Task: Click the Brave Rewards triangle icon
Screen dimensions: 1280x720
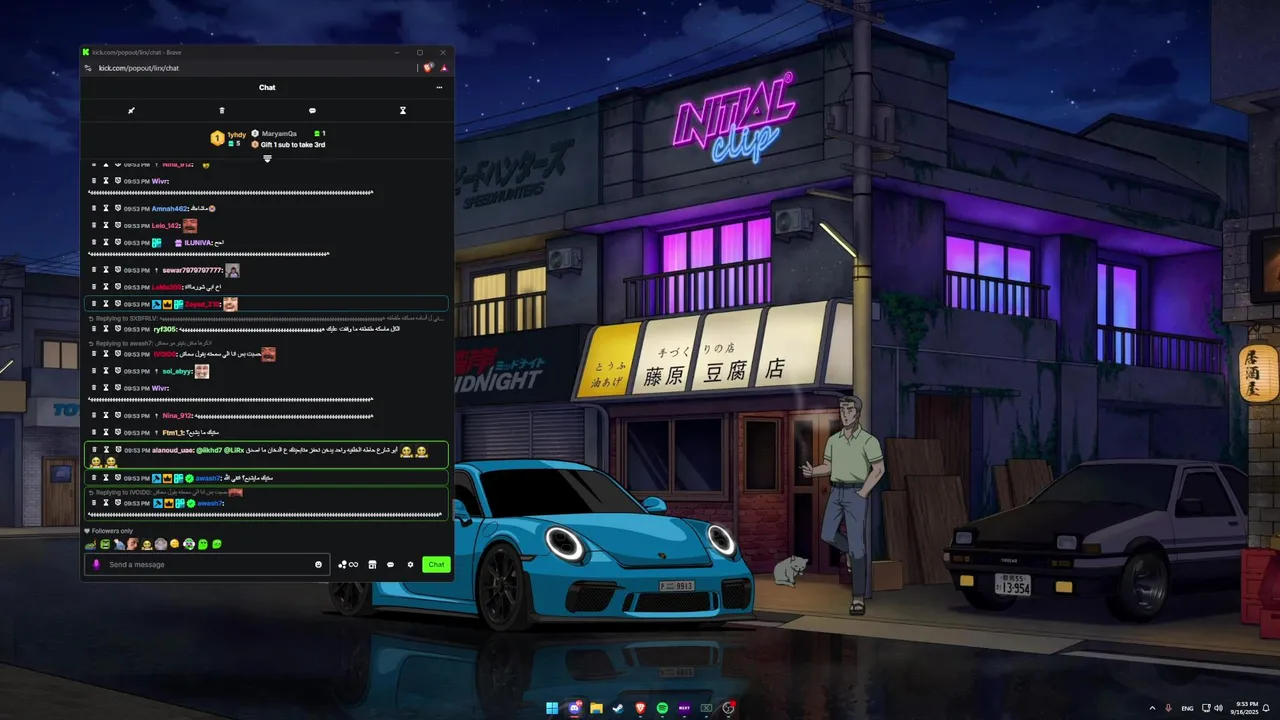Action: [x=443, y=68]
